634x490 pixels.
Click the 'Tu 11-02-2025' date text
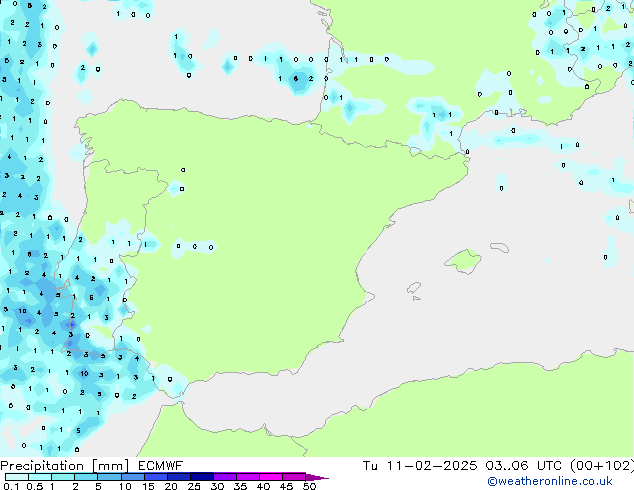[x=420, y=466]
